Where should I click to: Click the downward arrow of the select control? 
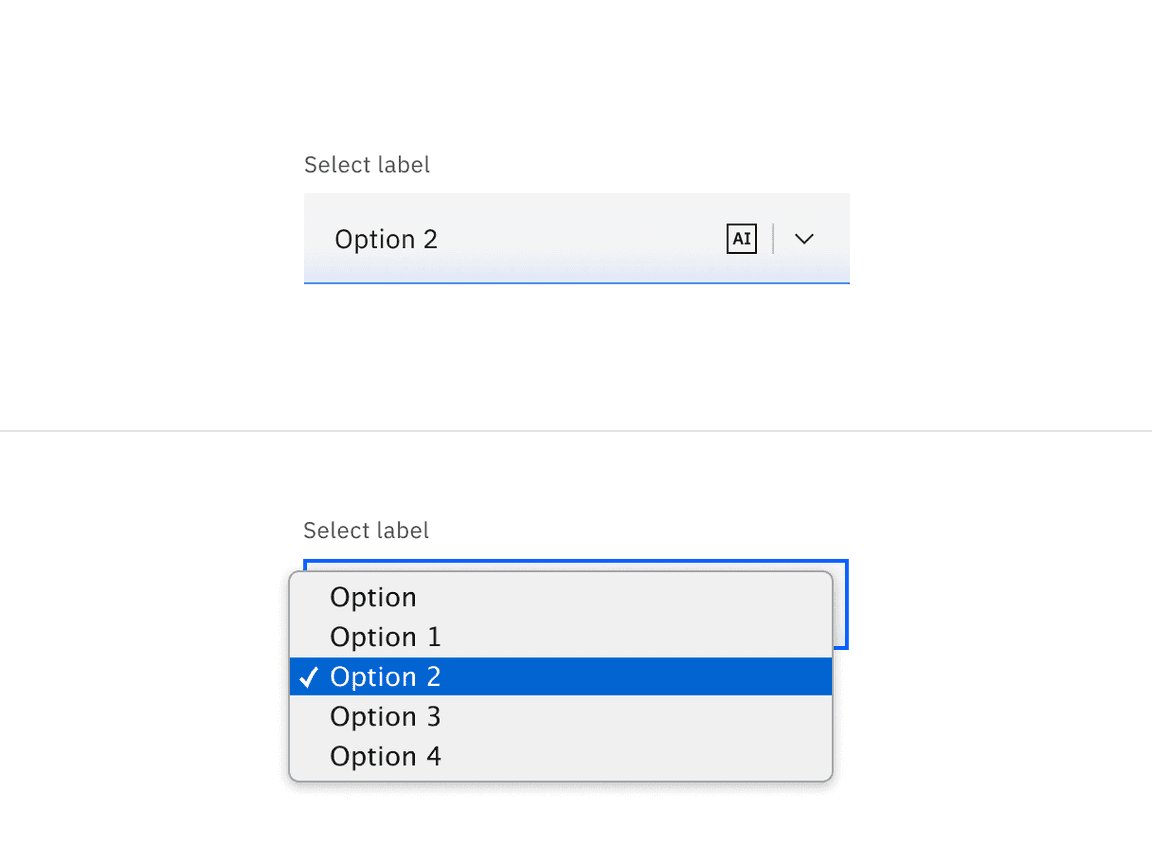coord(804,239)
